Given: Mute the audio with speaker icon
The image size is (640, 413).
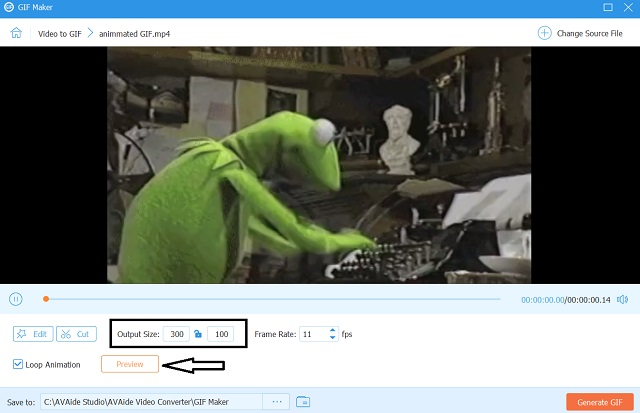Looking at the screenshot, I should coord(622,300).
